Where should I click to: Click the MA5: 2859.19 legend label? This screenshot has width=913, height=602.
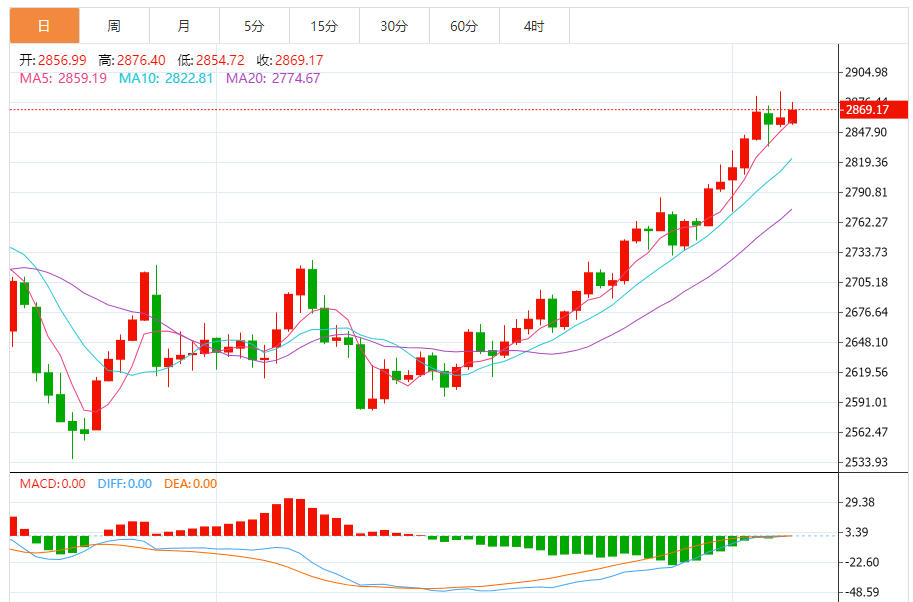[x=63, y=78]
